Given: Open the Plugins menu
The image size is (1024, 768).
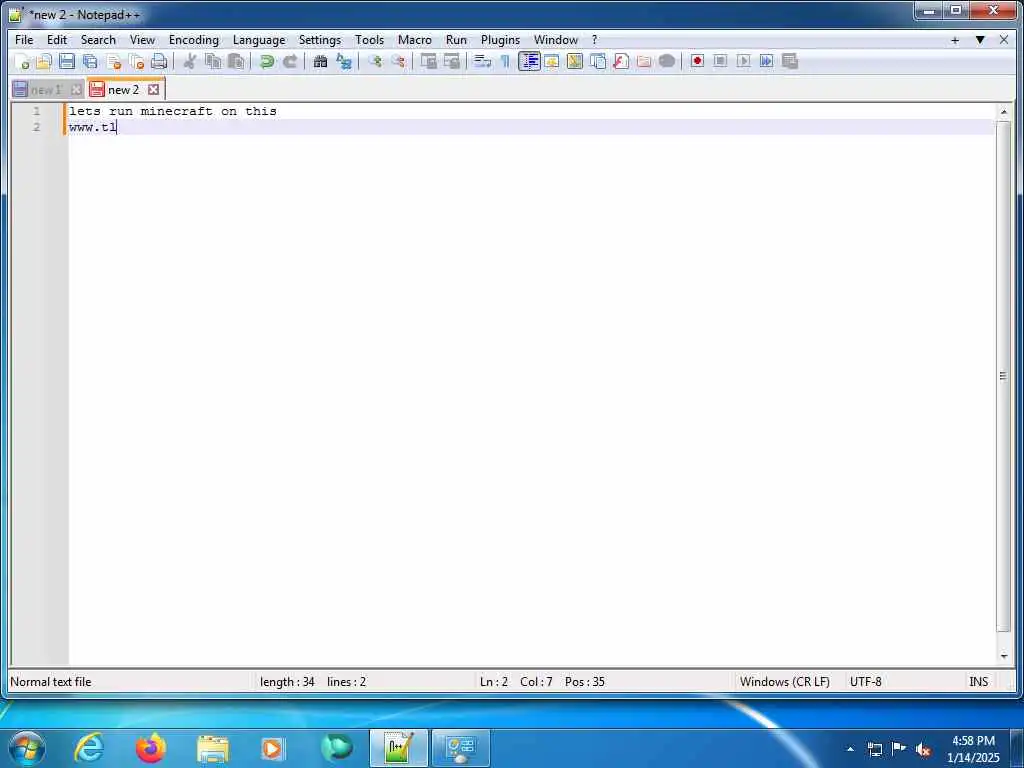Looking at the screenshot, I should pyautogui.click(x=501, y=40).
